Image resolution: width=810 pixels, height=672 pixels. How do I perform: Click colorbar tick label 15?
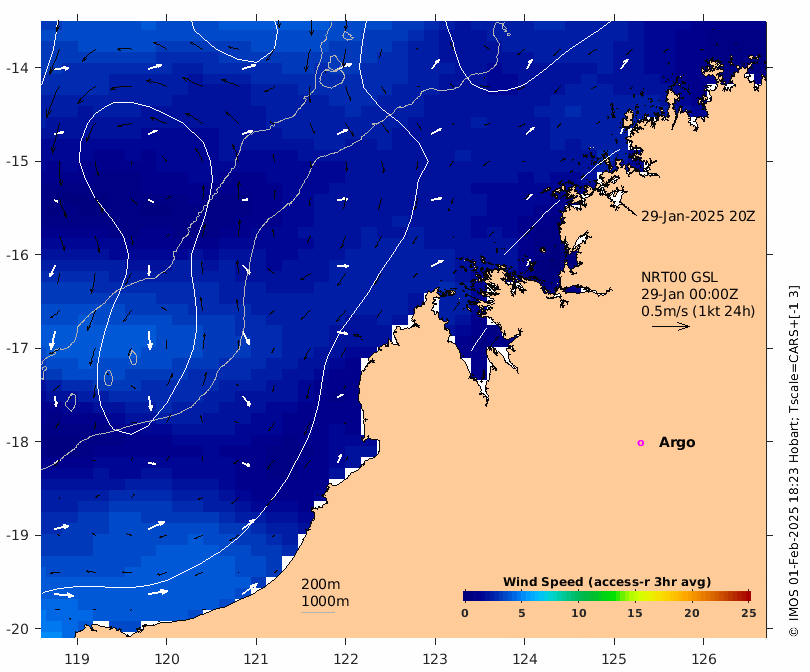[635, 613]
